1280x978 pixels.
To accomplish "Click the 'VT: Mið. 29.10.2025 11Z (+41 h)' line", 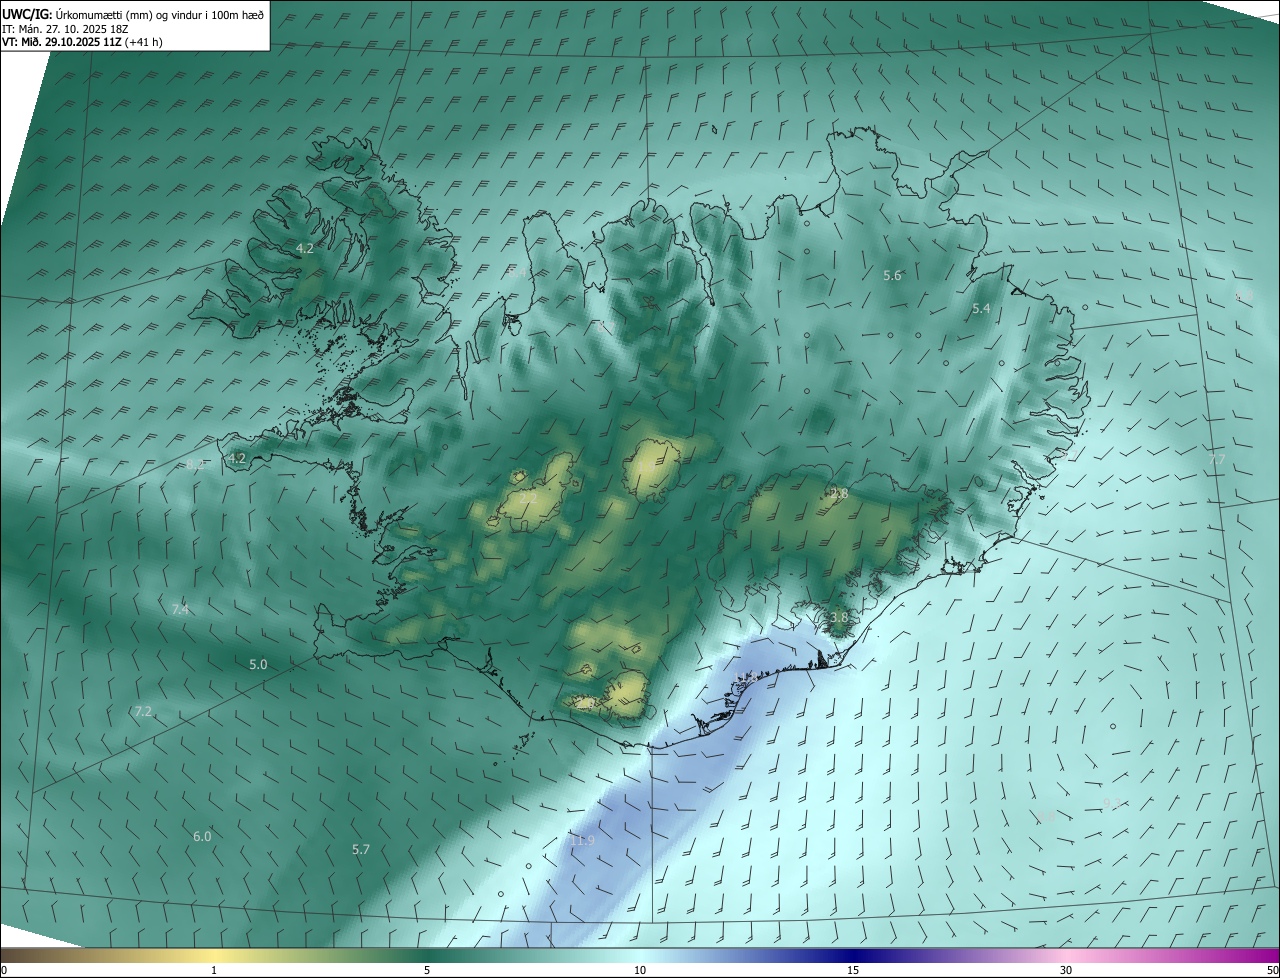I will point(83,41).
